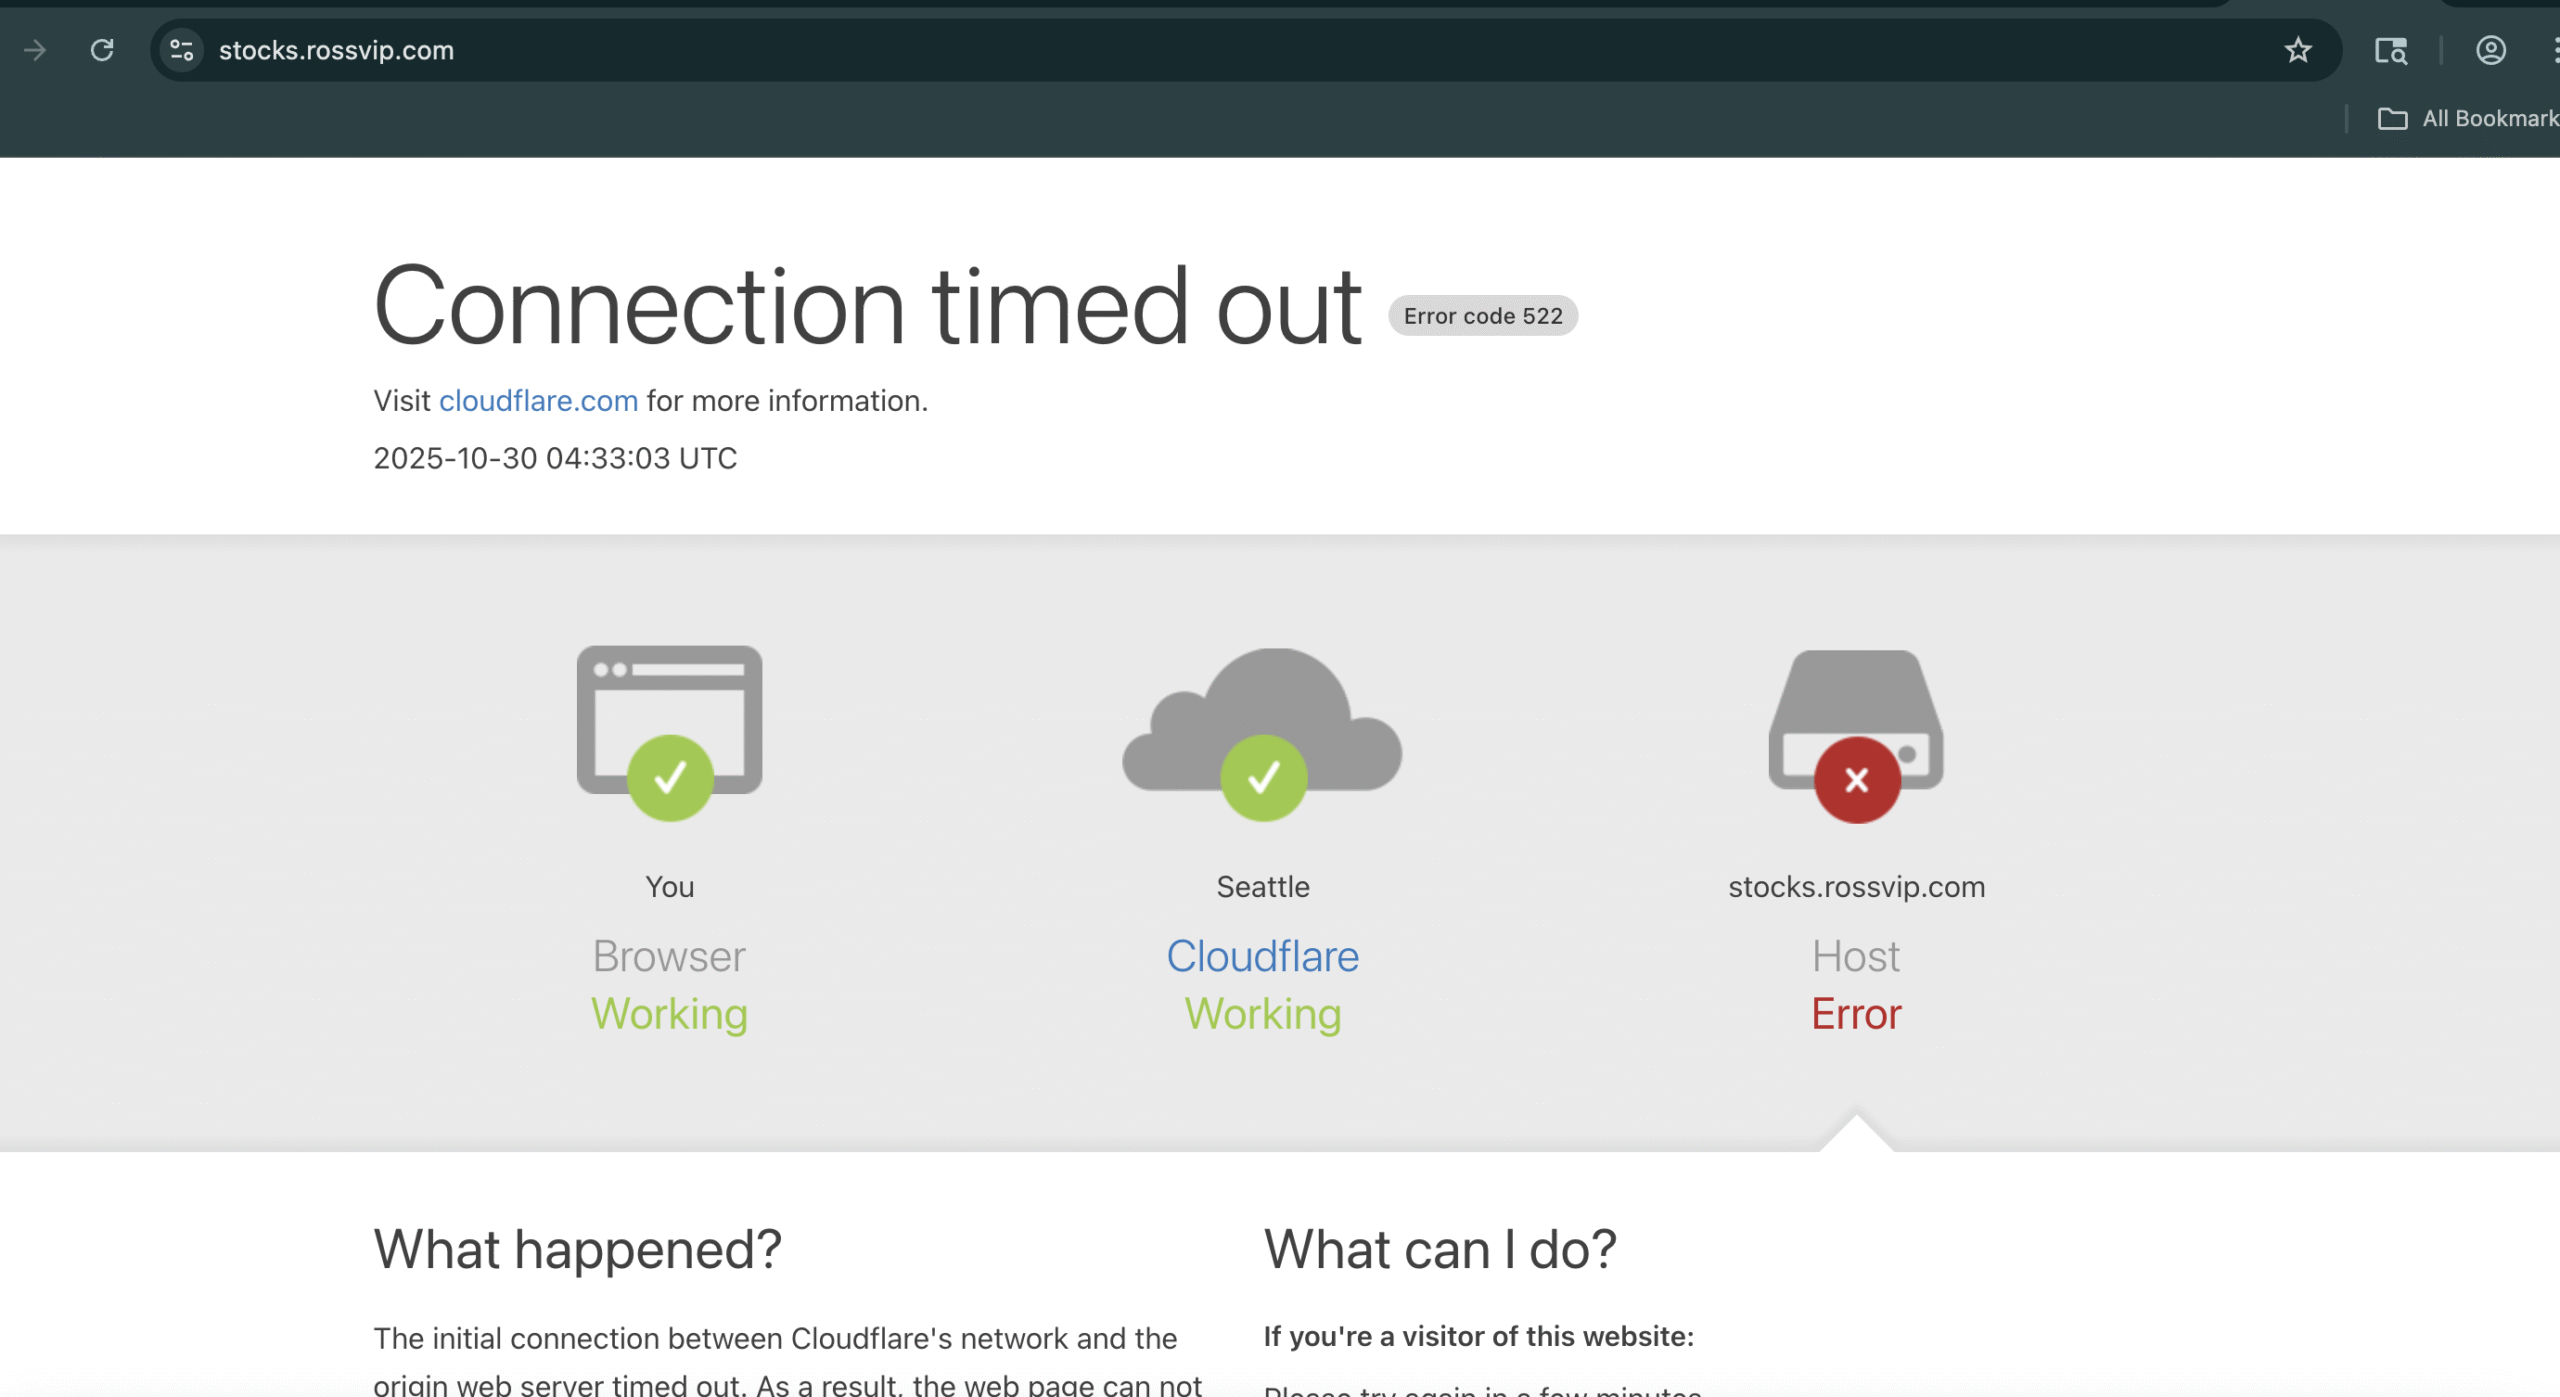The width and height of the screenshot is (2560, 1397).
Task: Open the blue Cloudflare link
Action: pos(1262,957)
